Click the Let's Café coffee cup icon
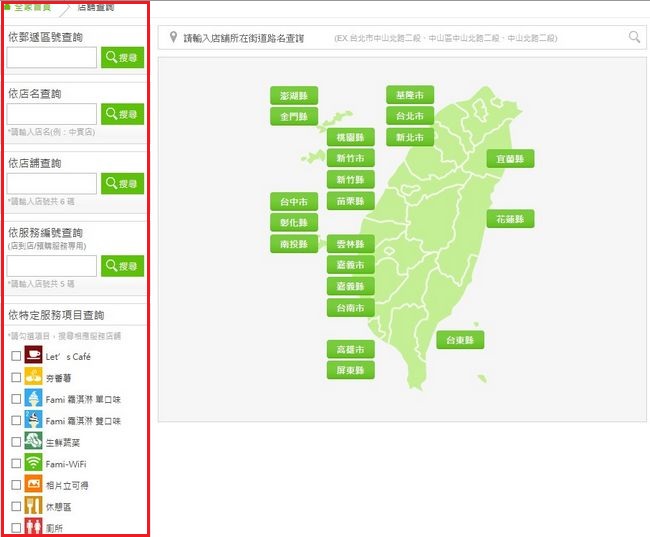The height and width of the screenshot is (537, 650). click(33, 355)
